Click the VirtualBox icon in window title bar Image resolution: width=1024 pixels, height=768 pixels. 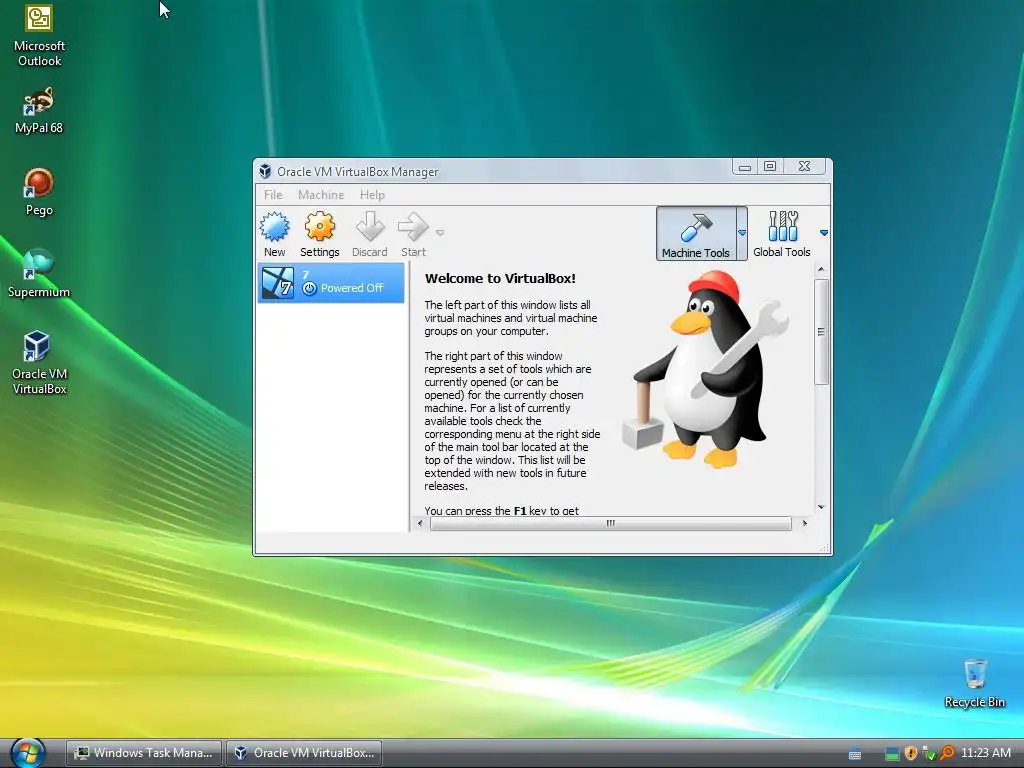265,171
